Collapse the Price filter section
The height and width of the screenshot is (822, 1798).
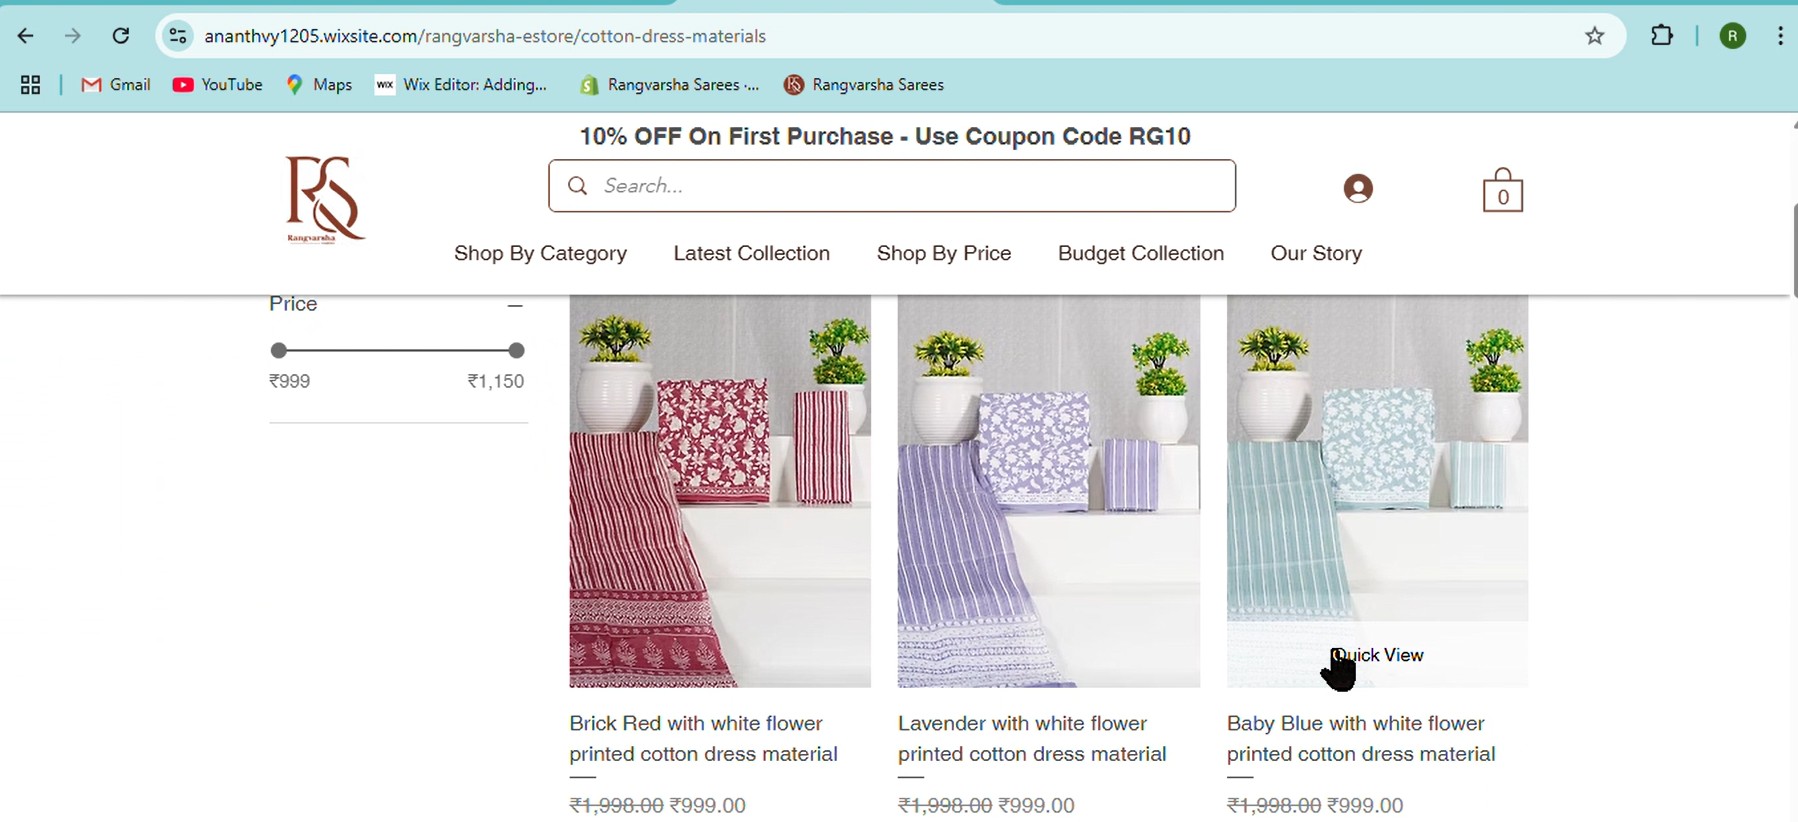pos(515,305)
